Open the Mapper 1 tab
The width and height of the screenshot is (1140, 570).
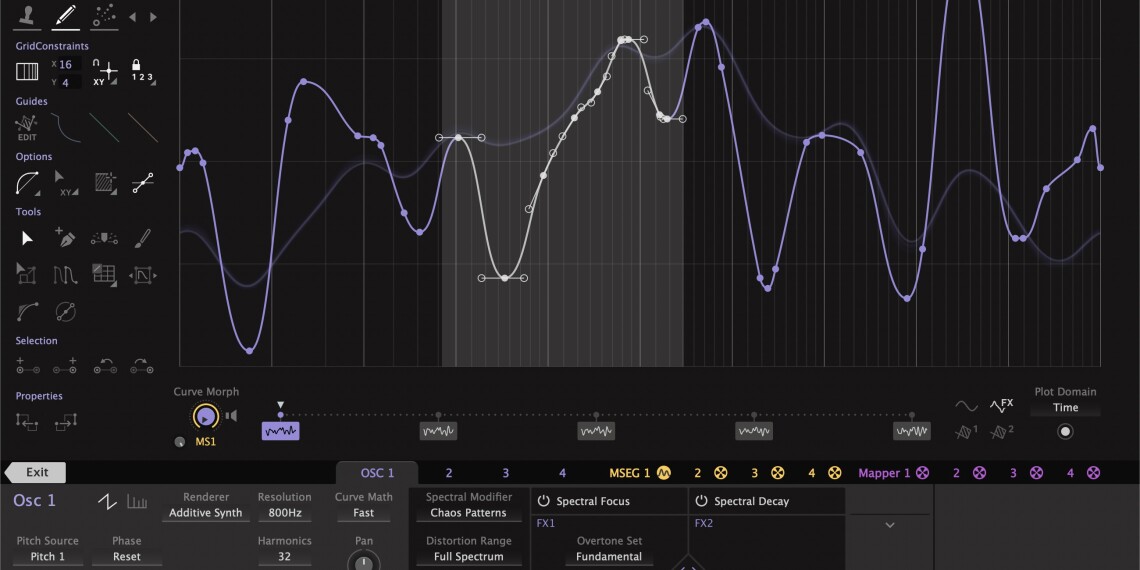pyautogui.click(x=884, y=473)
